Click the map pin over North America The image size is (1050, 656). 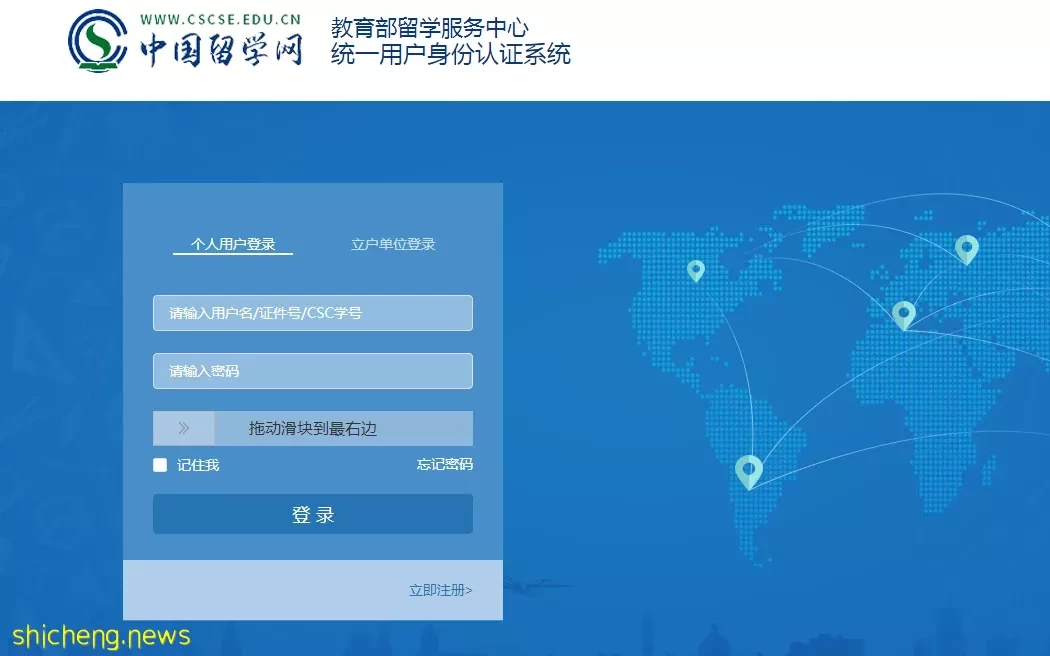(696, 270)
